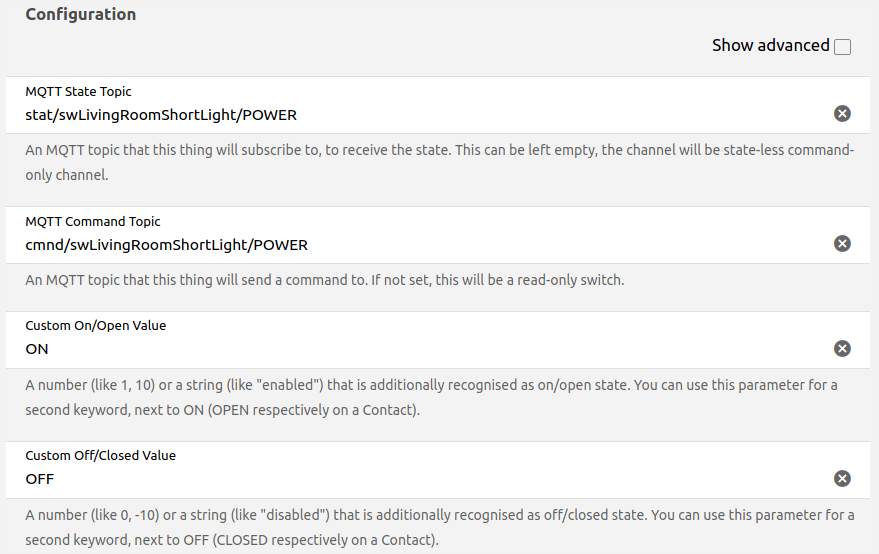The width and height of the screenshot is (879, 554).
Task: Clear the Custom Off/Closed Value field
Action: pyautogui.click(x=842, y=478)
